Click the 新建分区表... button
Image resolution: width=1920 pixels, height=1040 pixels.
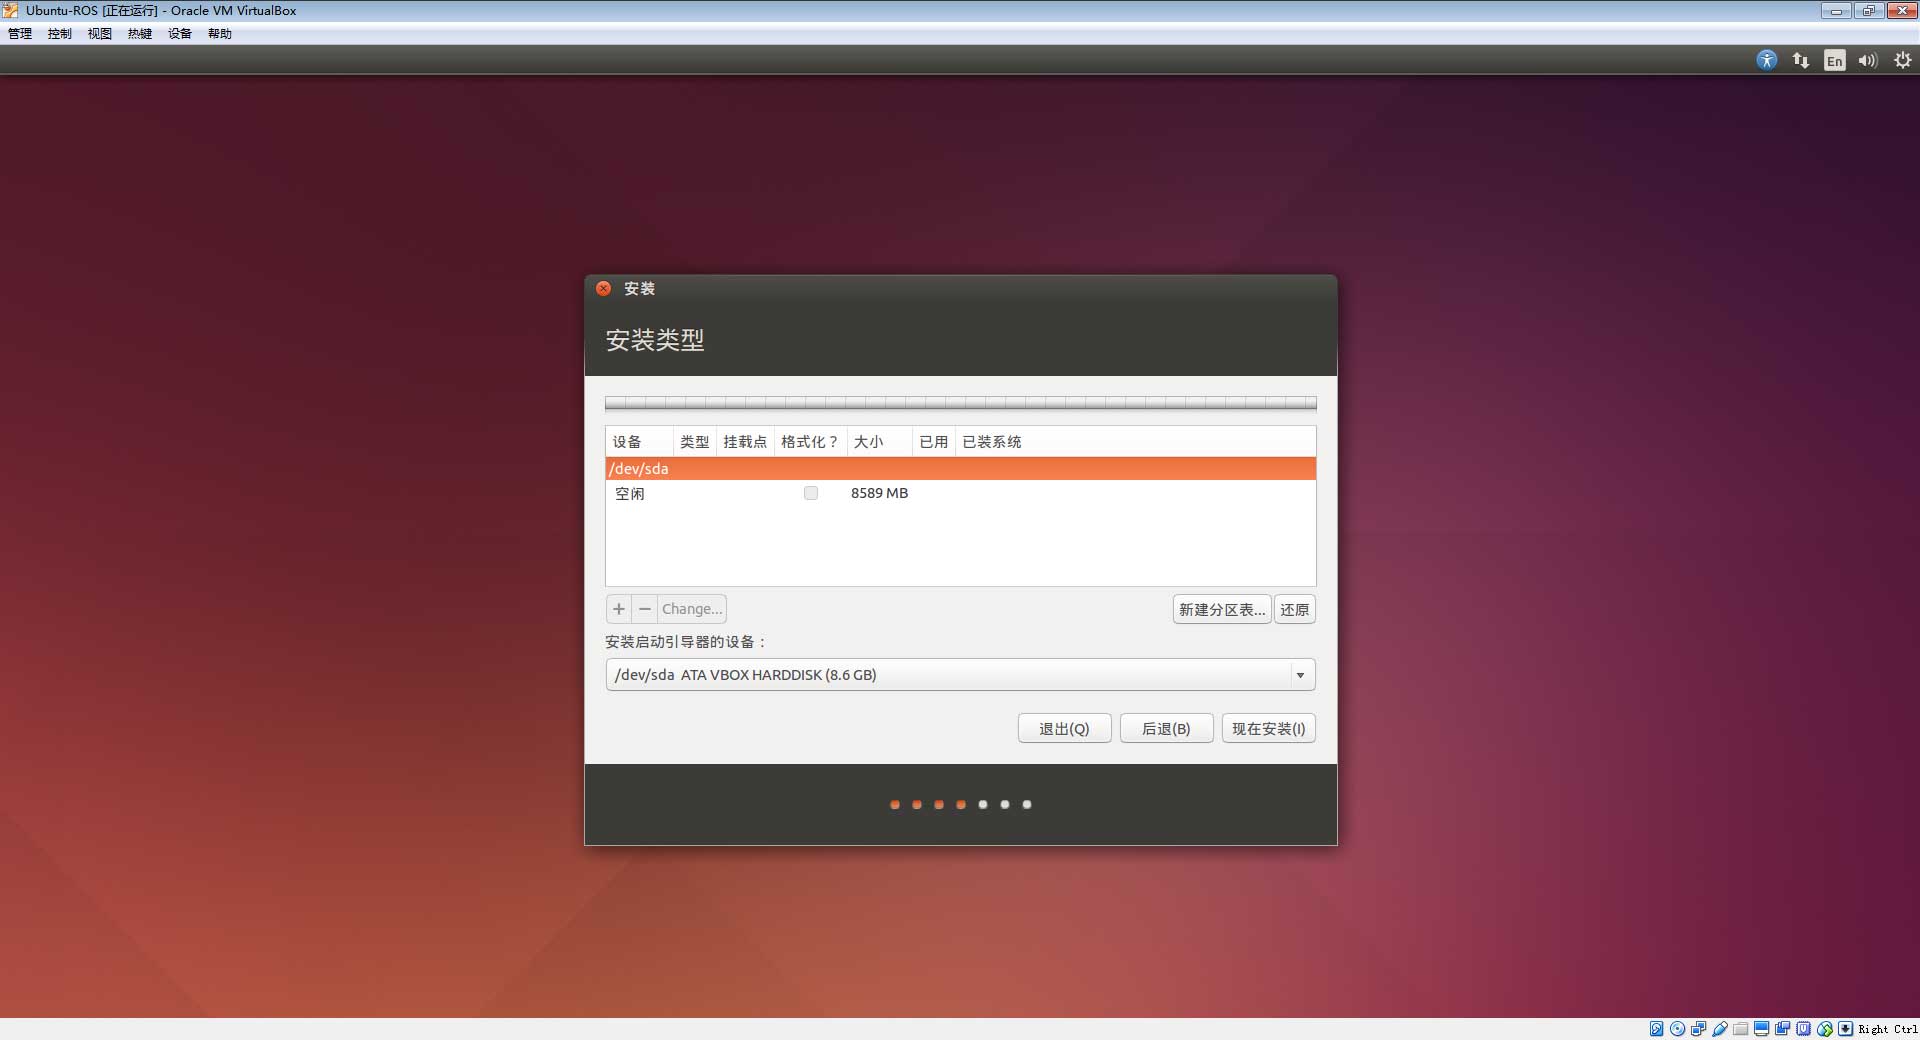[x=1221, y=609]
